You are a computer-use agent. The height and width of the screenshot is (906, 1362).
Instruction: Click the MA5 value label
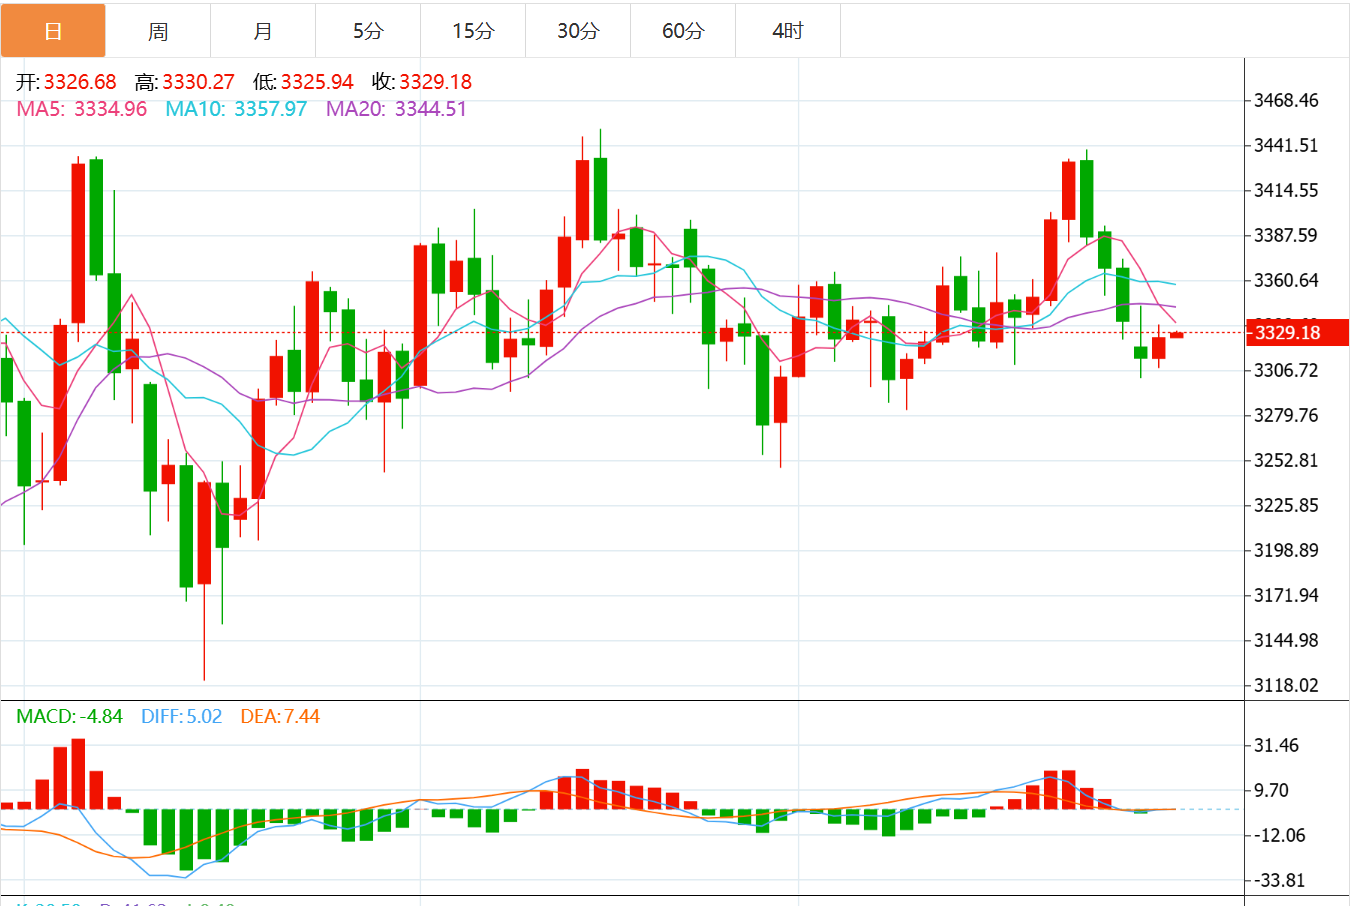(82, 109)
